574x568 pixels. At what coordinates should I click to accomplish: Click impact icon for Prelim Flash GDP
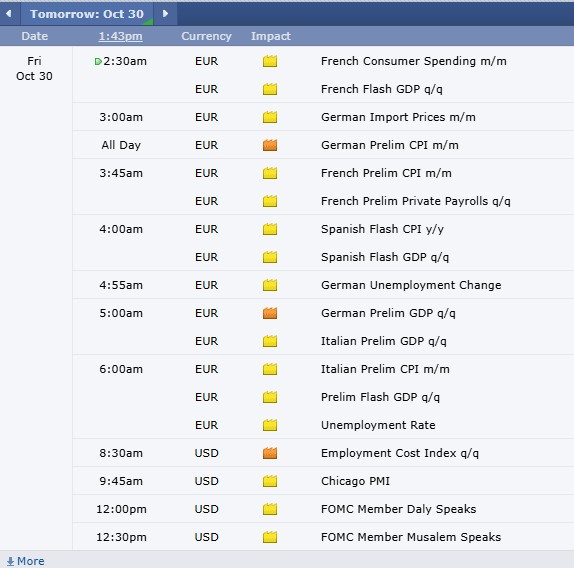click(x=270, y=397)
